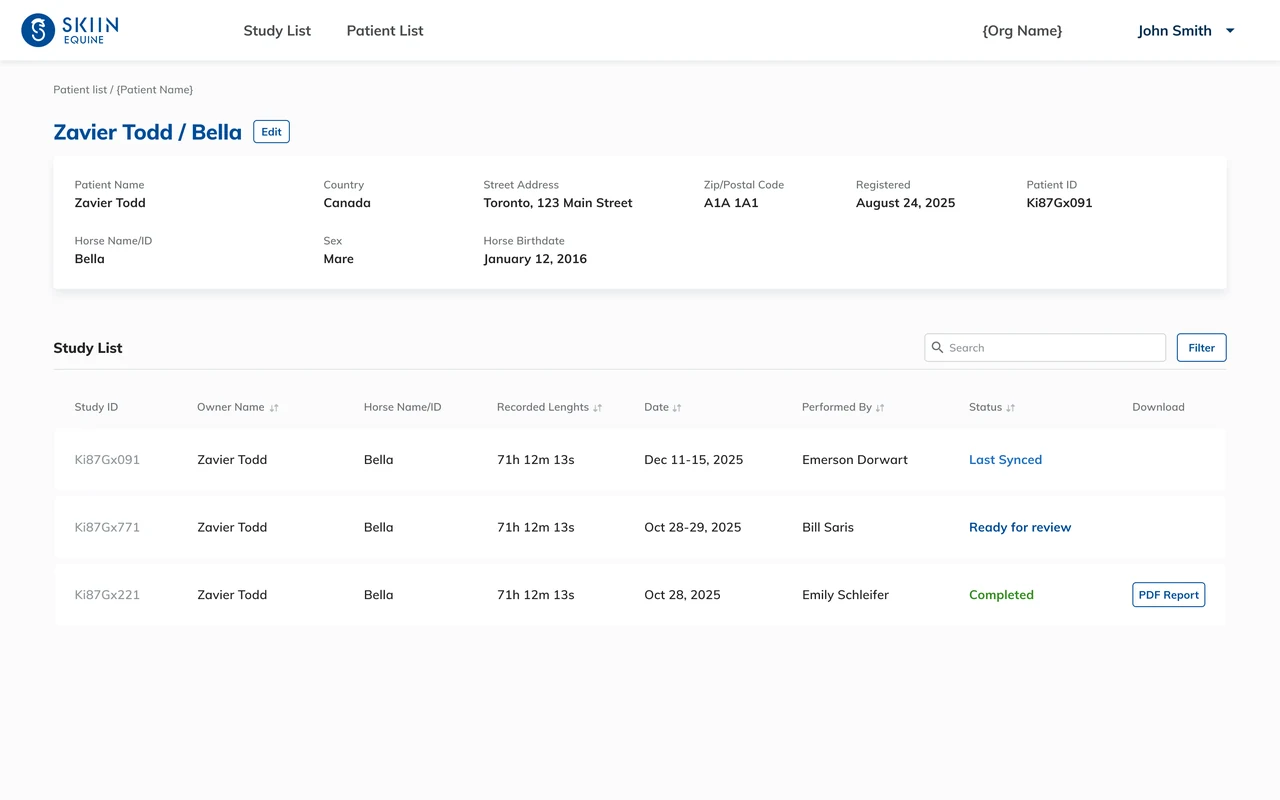1280x800 pixels.
Task: Click date Oct 28-29, 2025
Action: pyautogui.click(x=692, y=527)
